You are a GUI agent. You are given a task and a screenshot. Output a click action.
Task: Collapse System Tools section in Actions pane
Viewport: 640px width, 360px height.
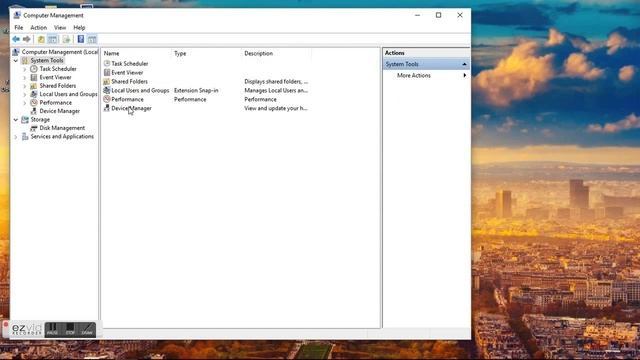click(464, 64)
